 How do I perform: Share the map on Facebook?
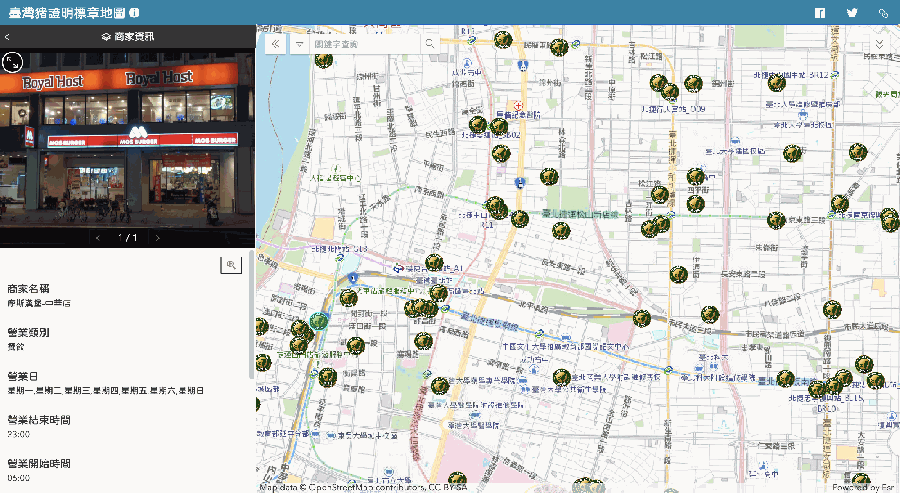(820, 13)
